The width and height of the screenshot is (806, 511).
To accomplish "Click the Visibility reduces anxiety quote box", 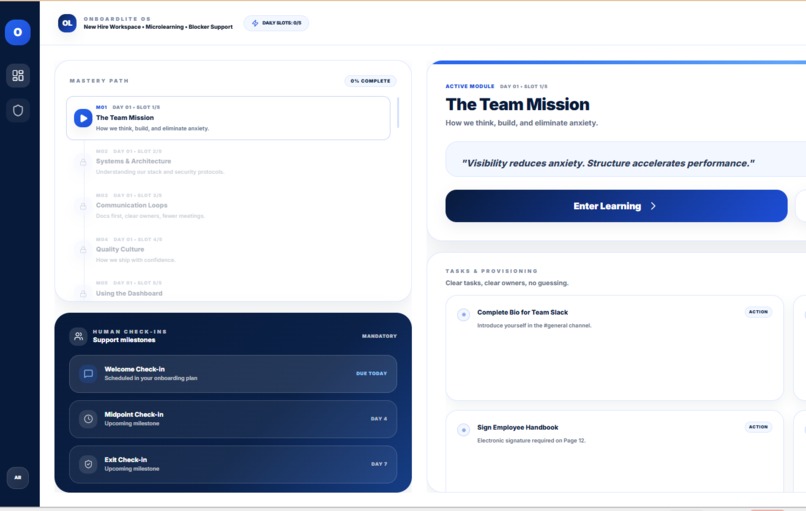I will pyautogui.click(x=626, y=160).
